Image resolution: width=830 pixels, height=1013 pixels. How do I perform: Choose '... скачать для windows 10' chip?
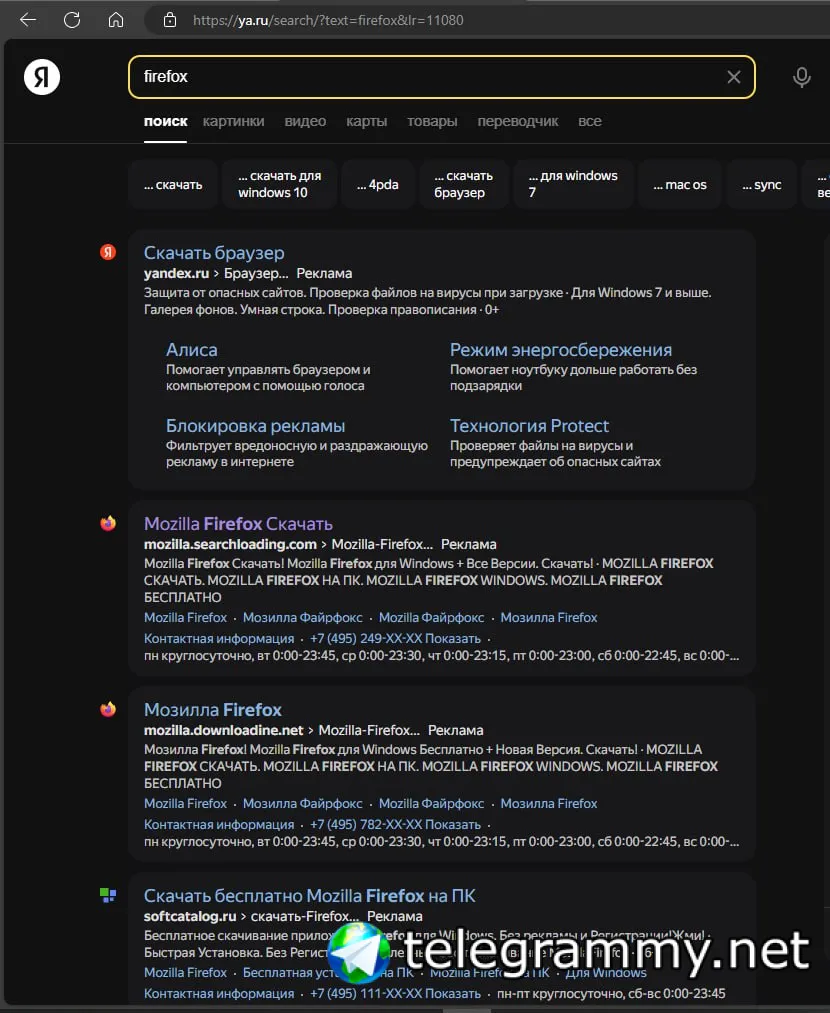tap(279, 185)
